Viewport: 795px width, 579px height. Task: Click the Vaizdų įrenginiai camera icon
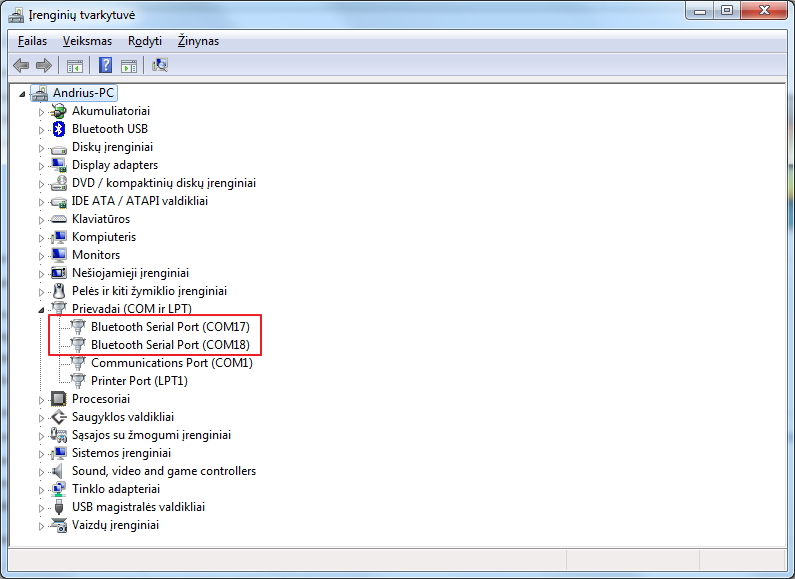coord(59,525)
